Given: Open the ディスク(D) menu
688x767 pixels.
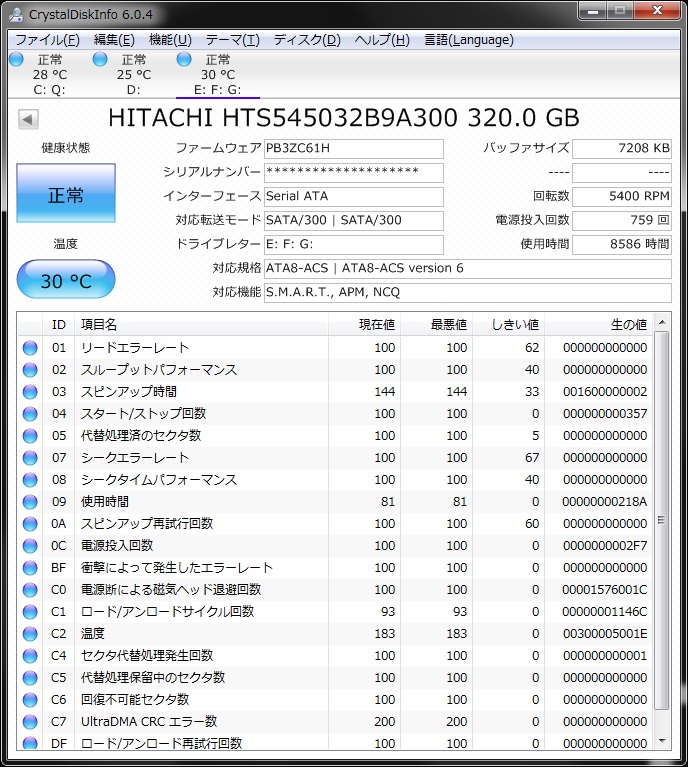Looking at the screenshot, I should (x=307, y=40).
